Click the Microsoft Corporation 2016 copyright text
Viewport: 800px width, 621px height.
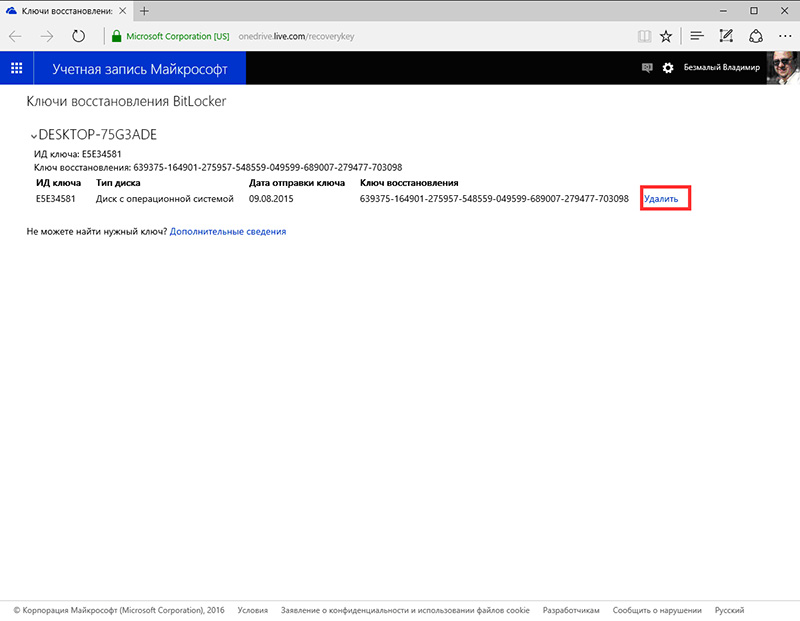(119, 610)
